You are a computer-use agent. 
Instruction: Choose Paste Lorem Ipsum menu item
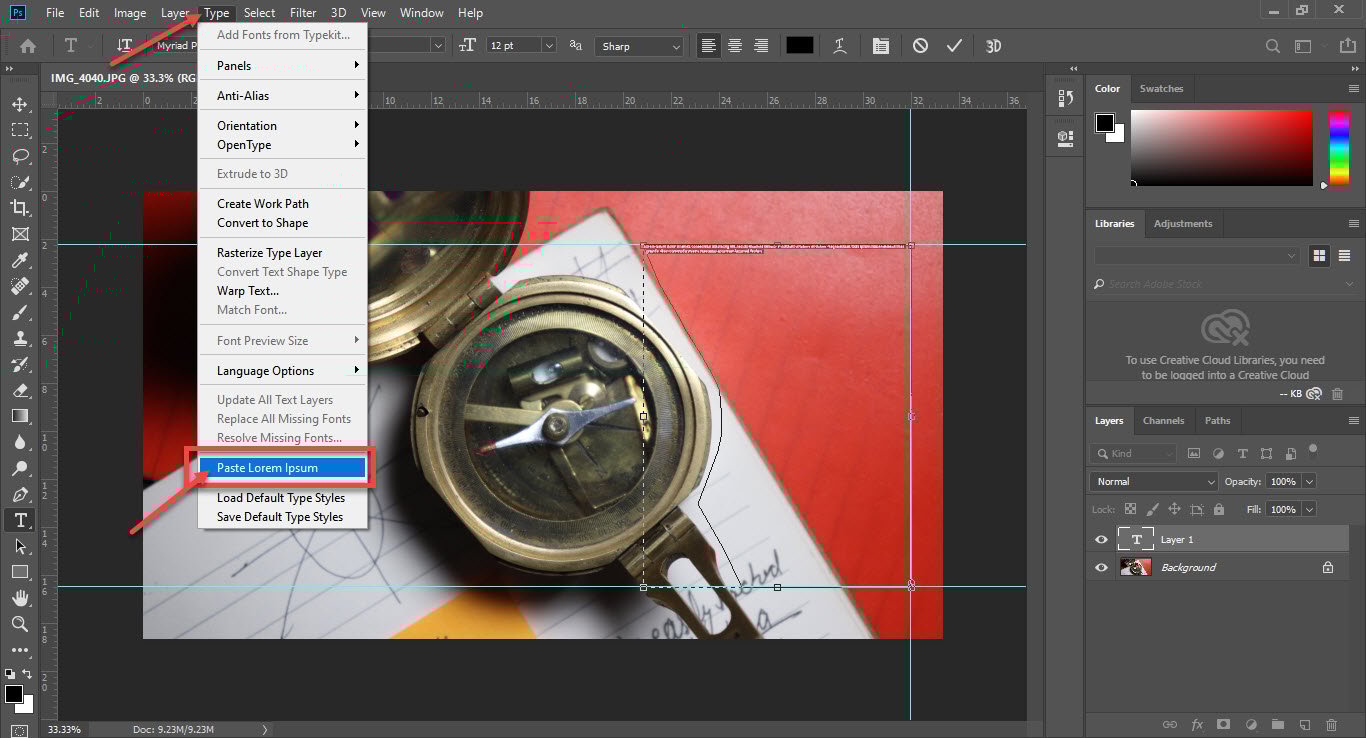point(267,468)
